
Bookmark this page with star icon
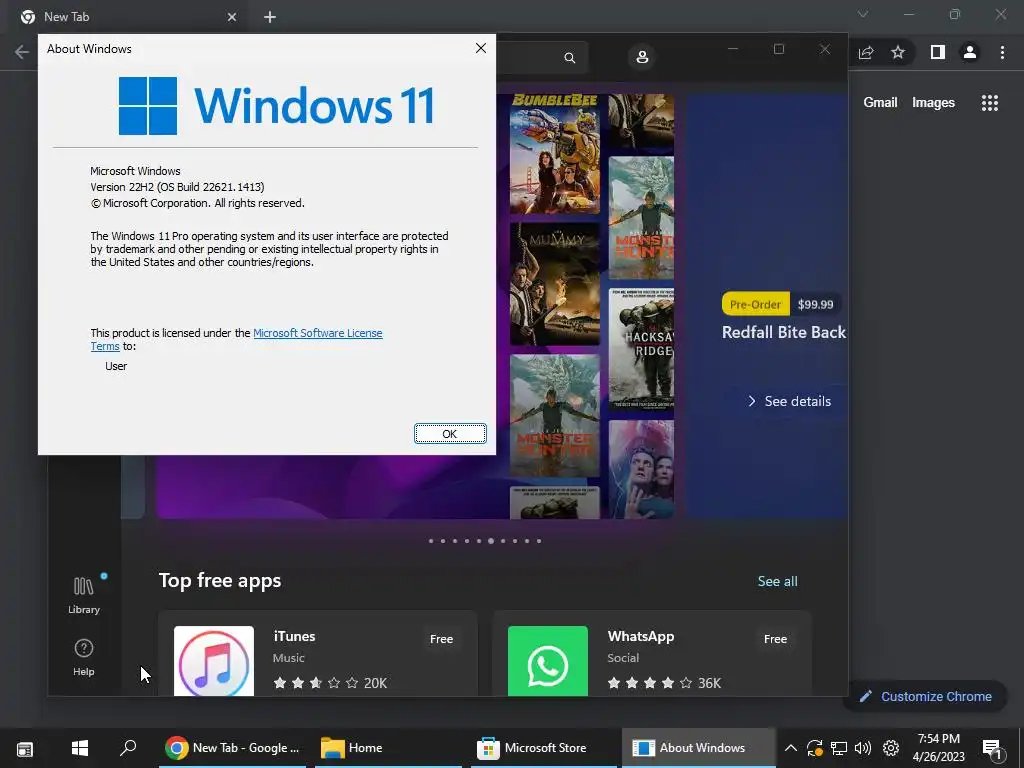pos(898,52)
